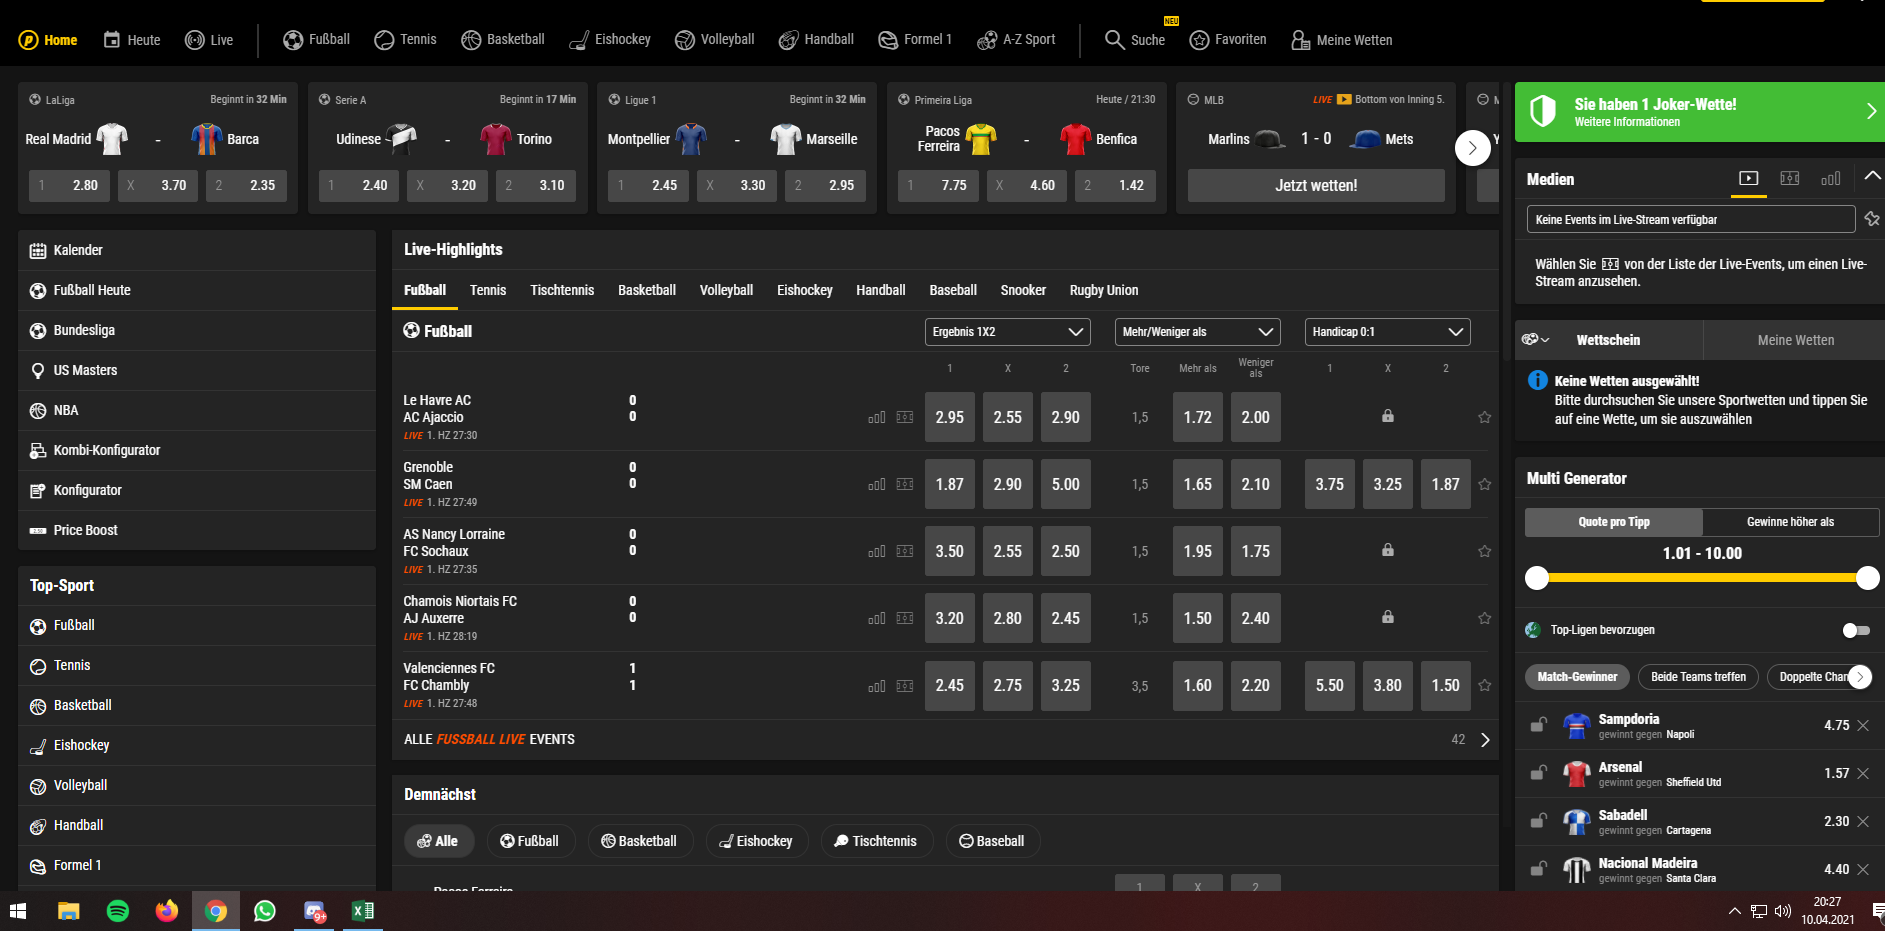
Task: Switch to Tischtennis tab in Live-Highlights
Action: [x=562, y=290]
